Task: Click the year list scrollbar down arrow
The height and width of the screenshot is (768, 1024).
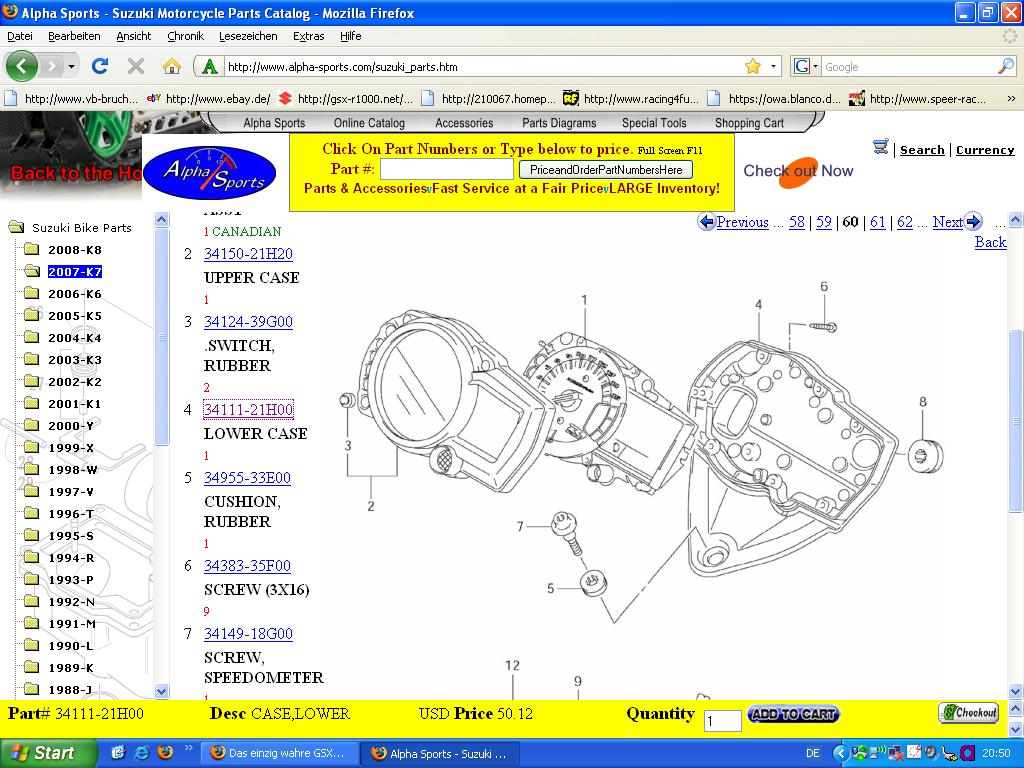Action: pos(161,691)
